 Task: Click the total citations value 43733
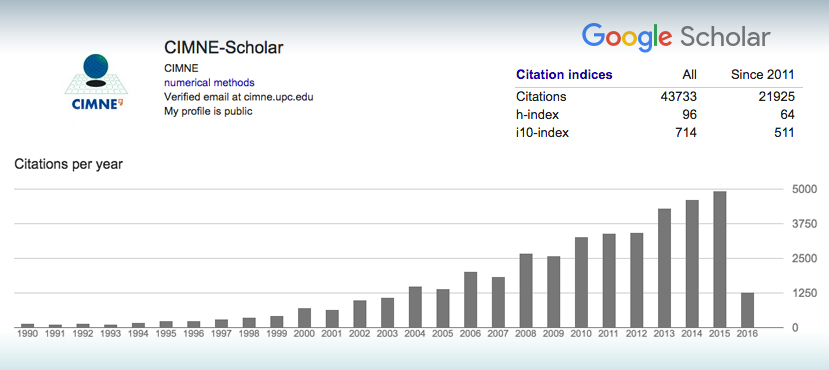coord(678,97)
